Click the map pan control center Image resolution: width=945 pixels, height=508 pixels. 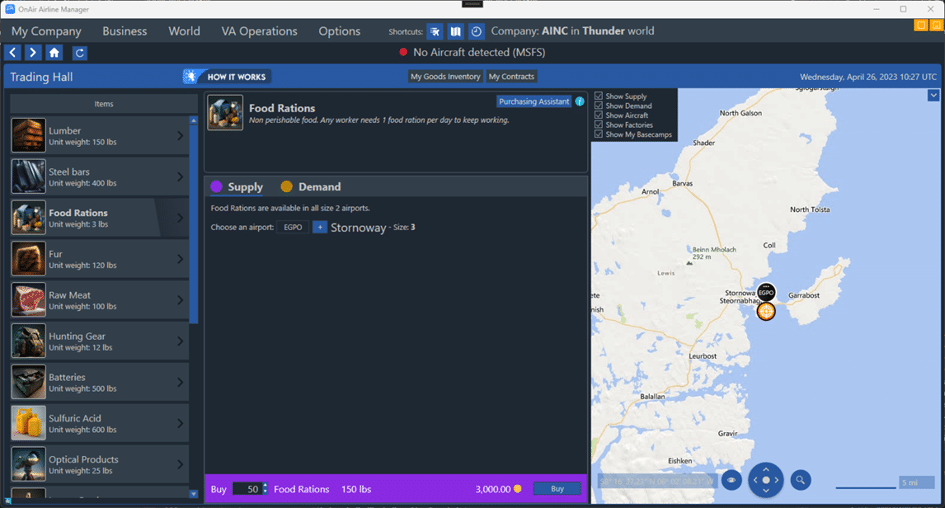click(x=766, y=480)
